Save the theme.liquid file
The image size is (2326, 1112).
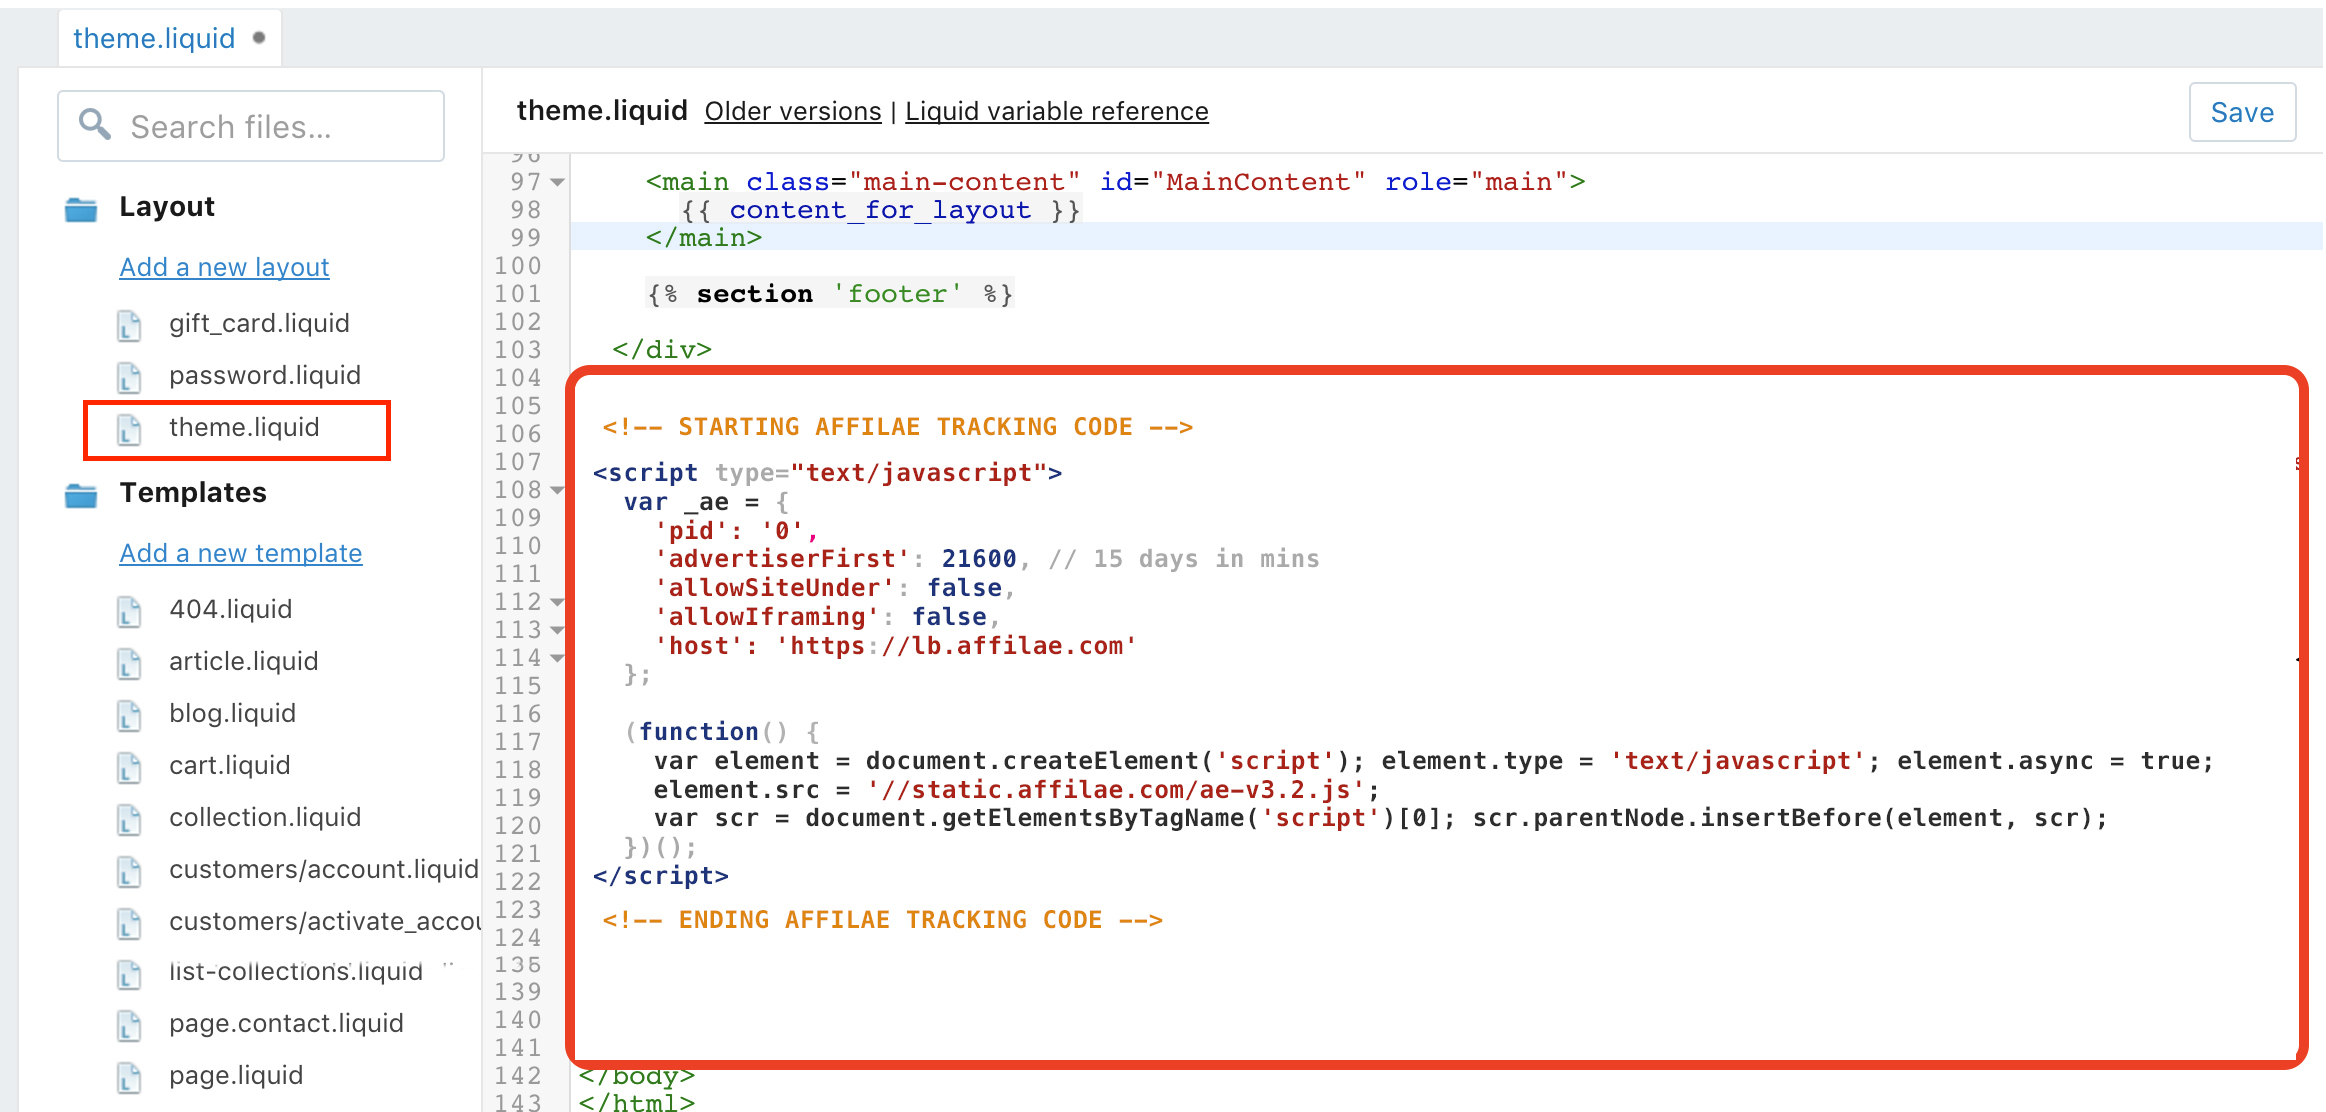(2242, 112)
